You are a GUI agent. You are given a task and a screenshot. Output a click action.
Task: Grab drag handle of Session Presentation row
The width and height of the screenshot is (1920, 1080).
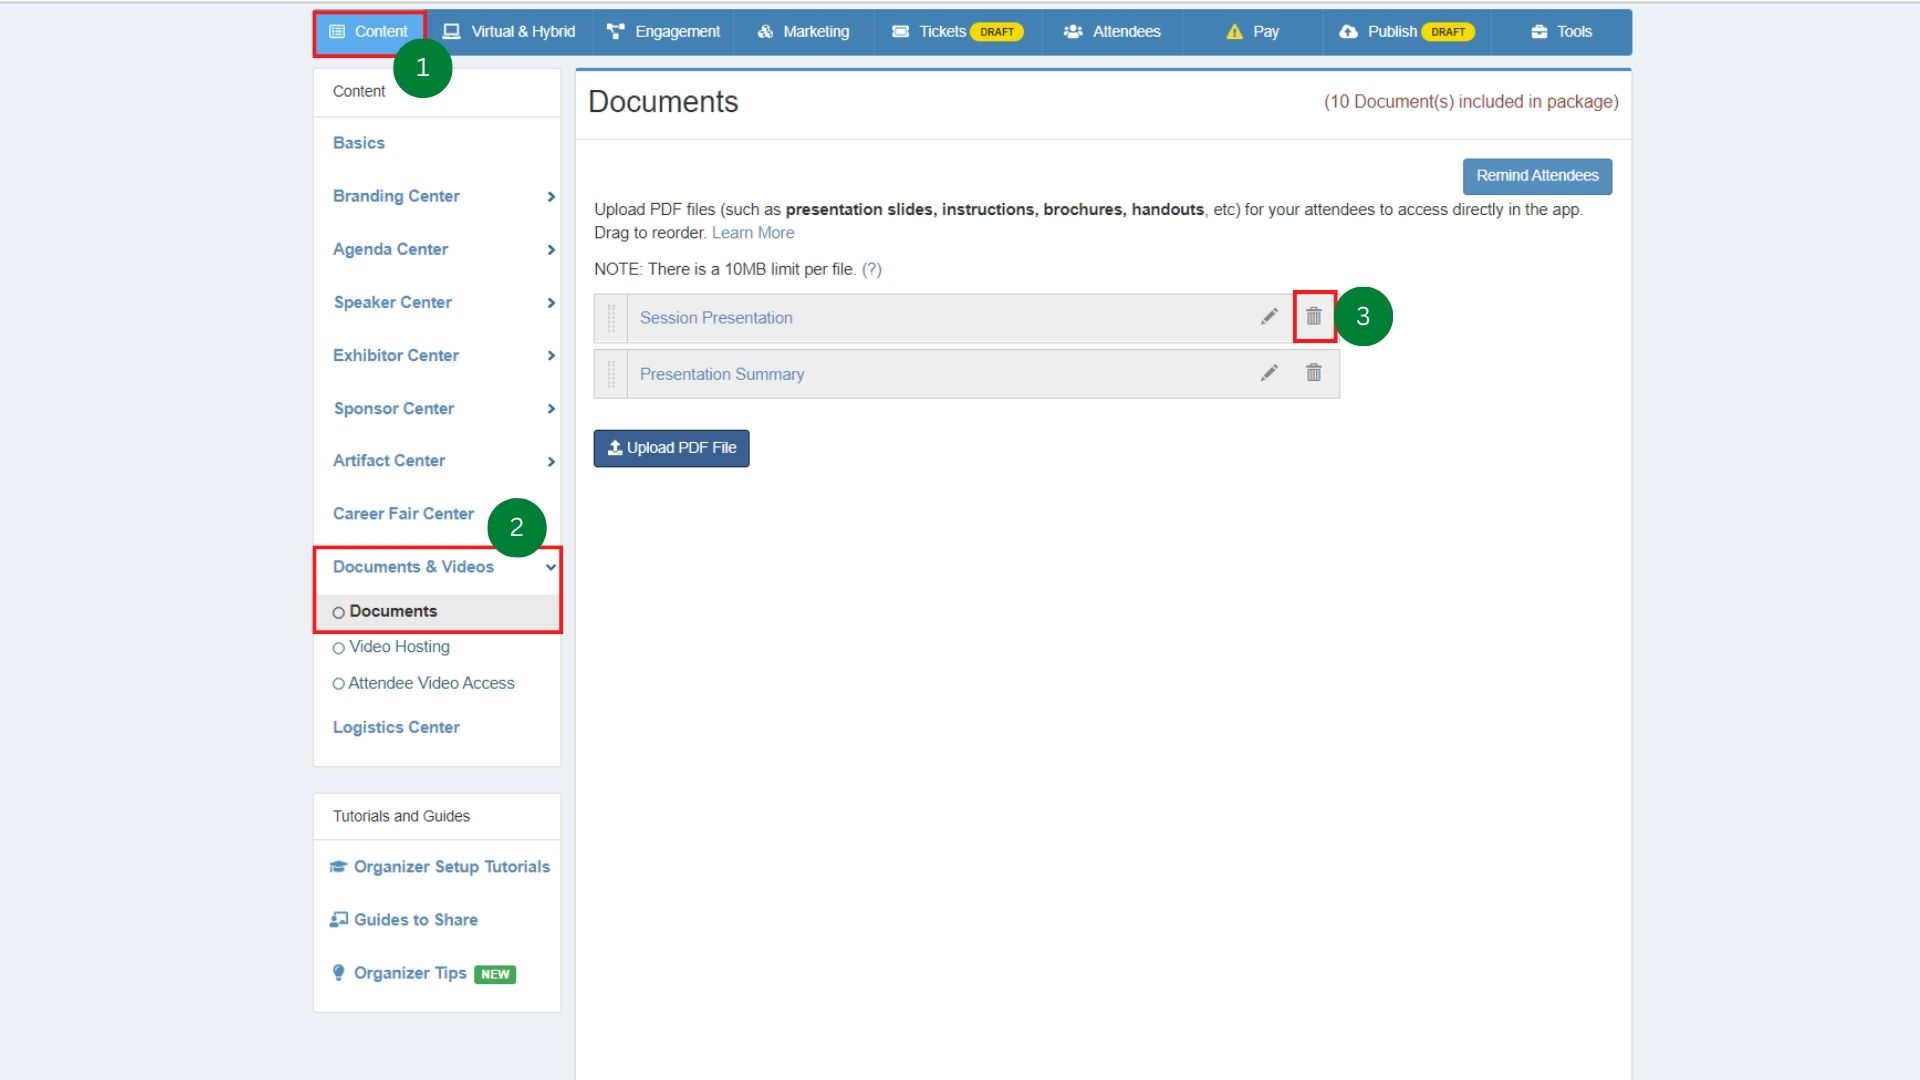(611, 318)
